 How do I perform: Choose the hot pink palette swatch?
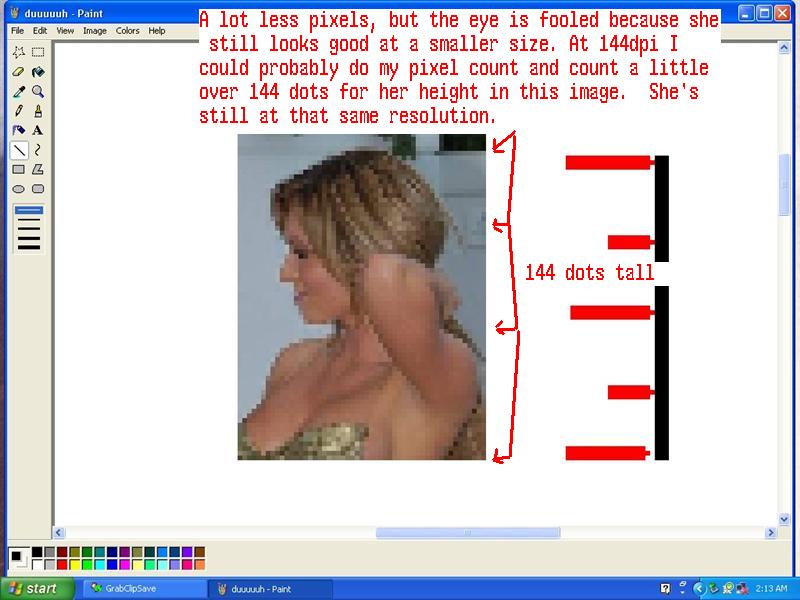click(187, 564)
